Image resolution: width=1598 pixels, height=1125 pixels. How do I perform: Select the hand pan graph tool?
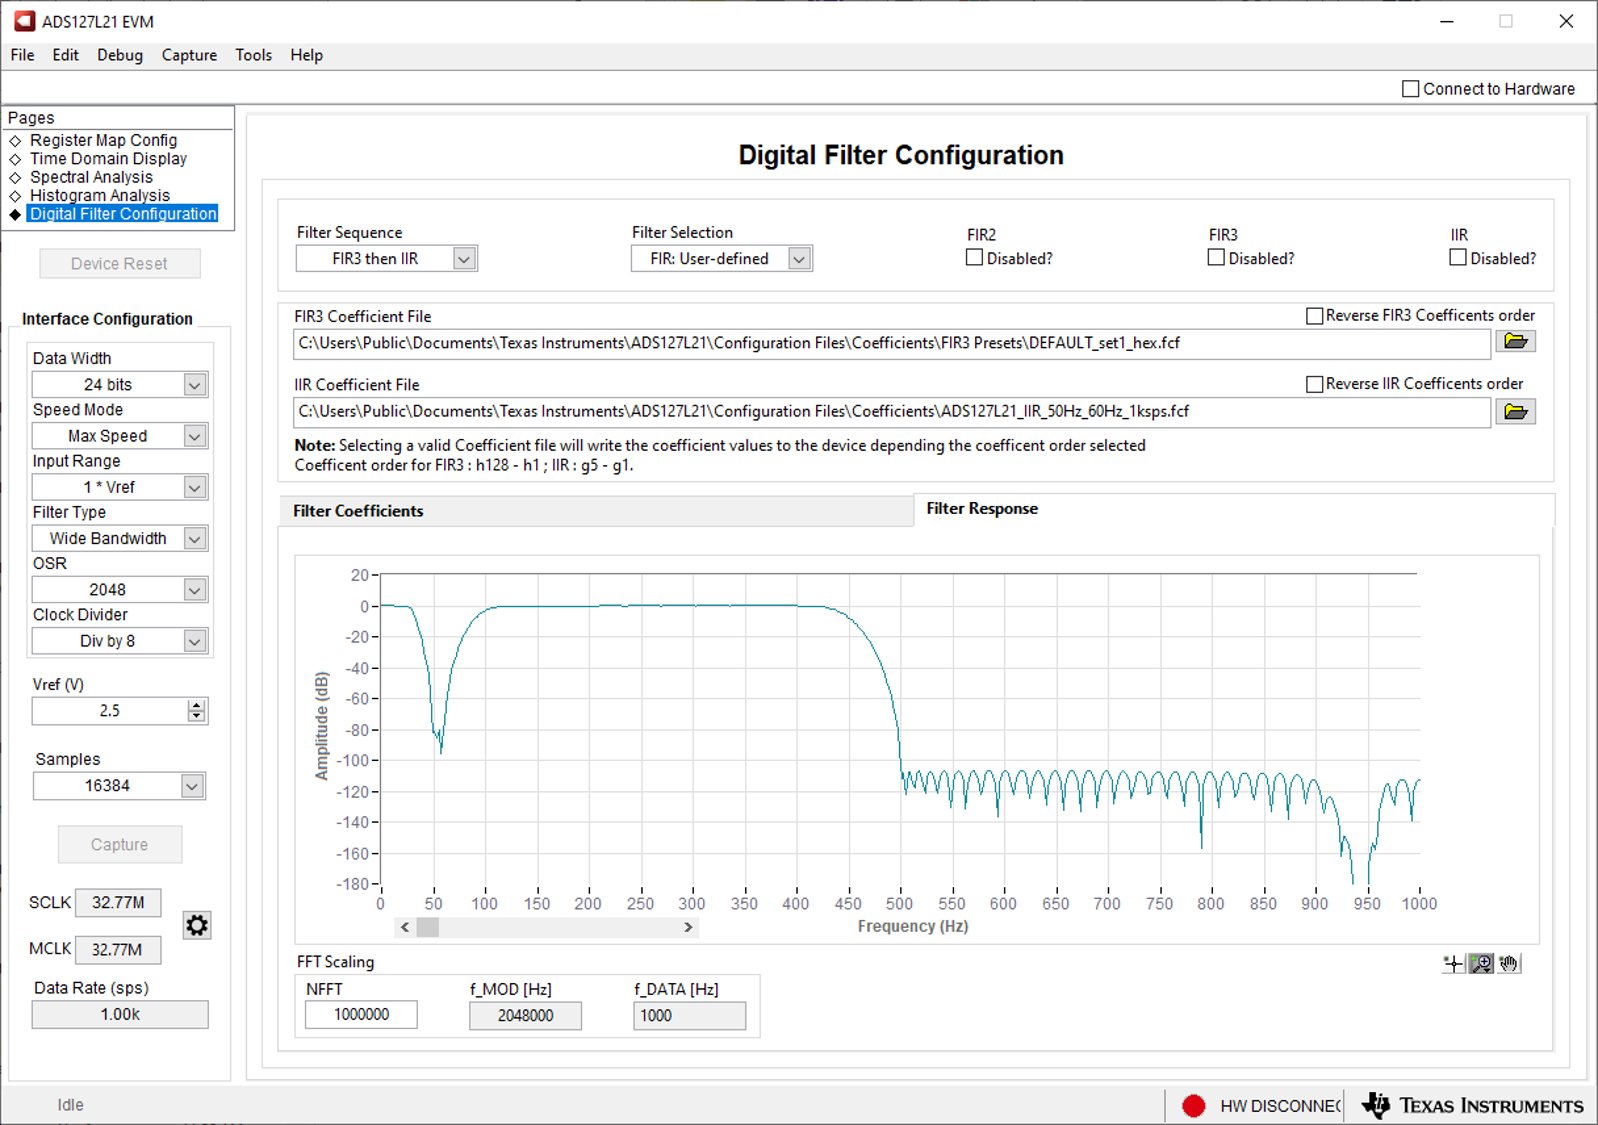pos(1509,964)
